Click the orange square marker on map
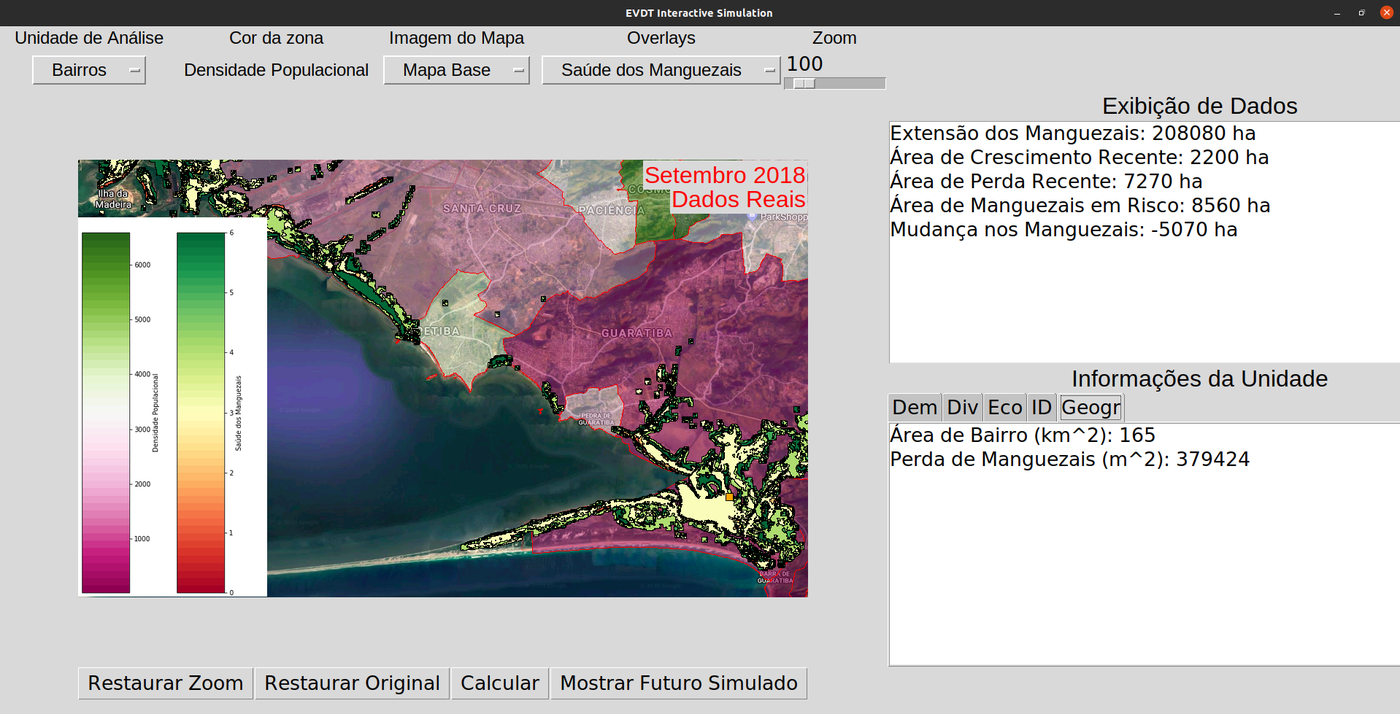This screenshot has width=1400, height=714. 729,496
